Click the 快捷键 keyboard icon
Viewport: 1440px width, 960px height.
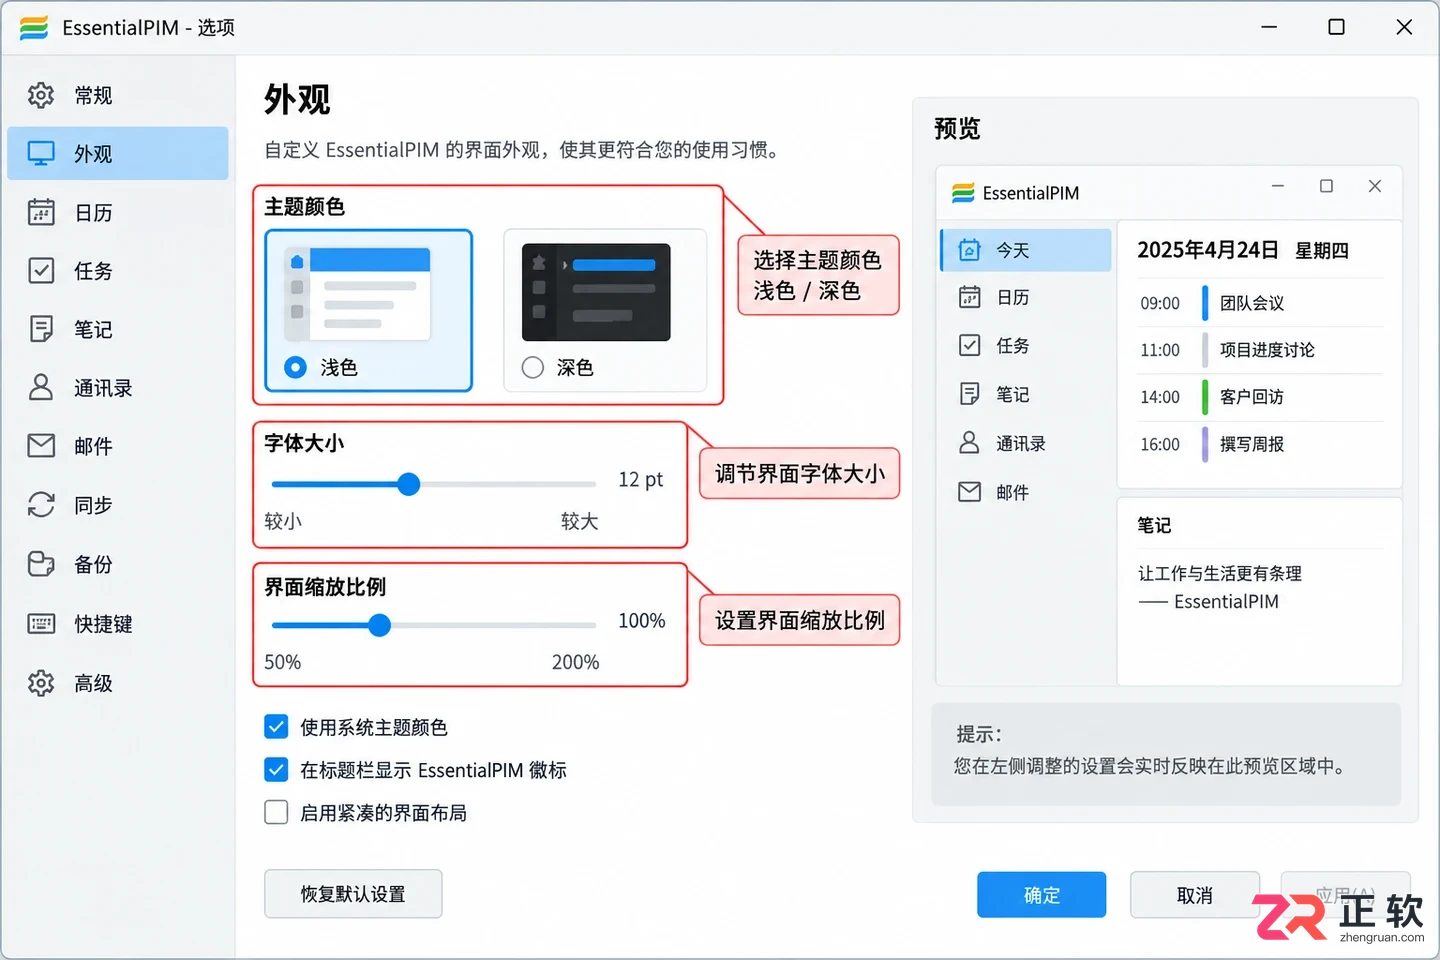click(41, 624)
